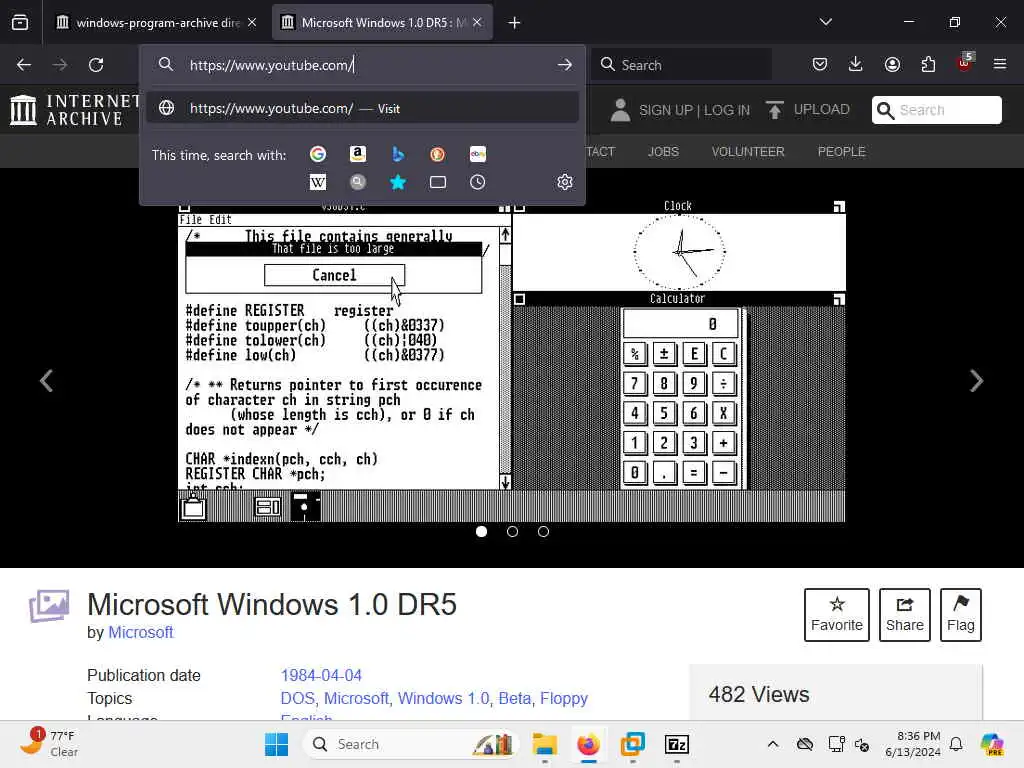Search bookmarks star icon
1024x768 pixels.
point(398,182)
